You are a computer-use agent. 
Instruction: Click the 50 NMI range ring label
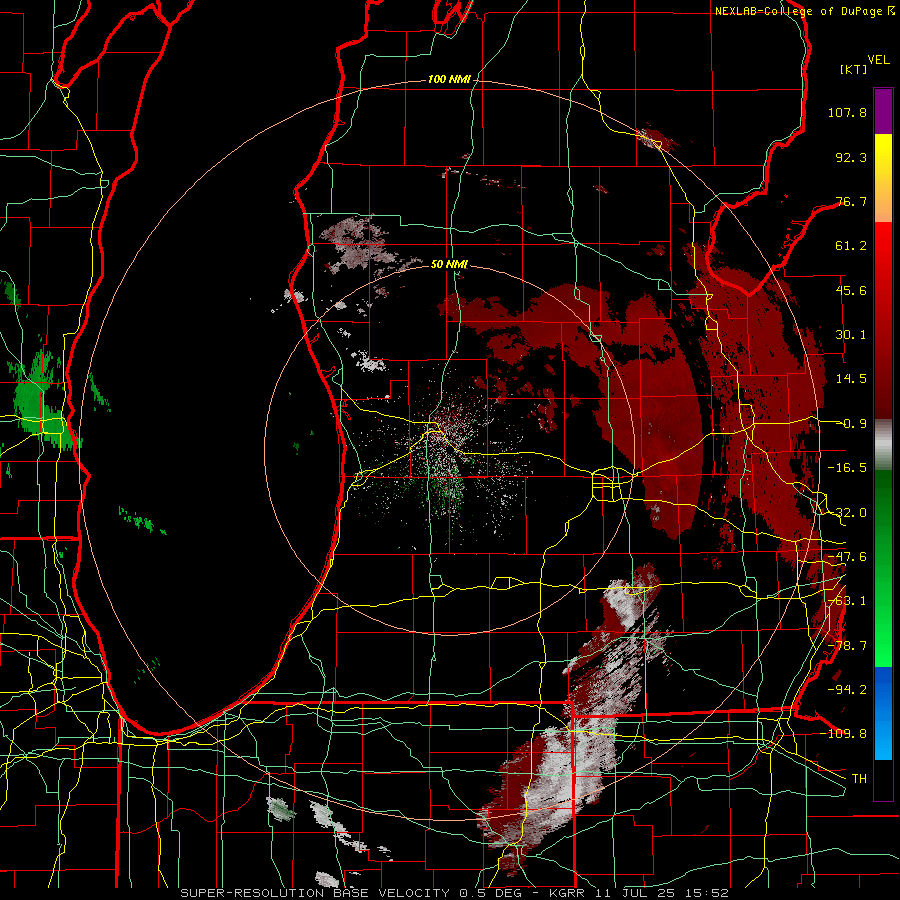(449, 264)
